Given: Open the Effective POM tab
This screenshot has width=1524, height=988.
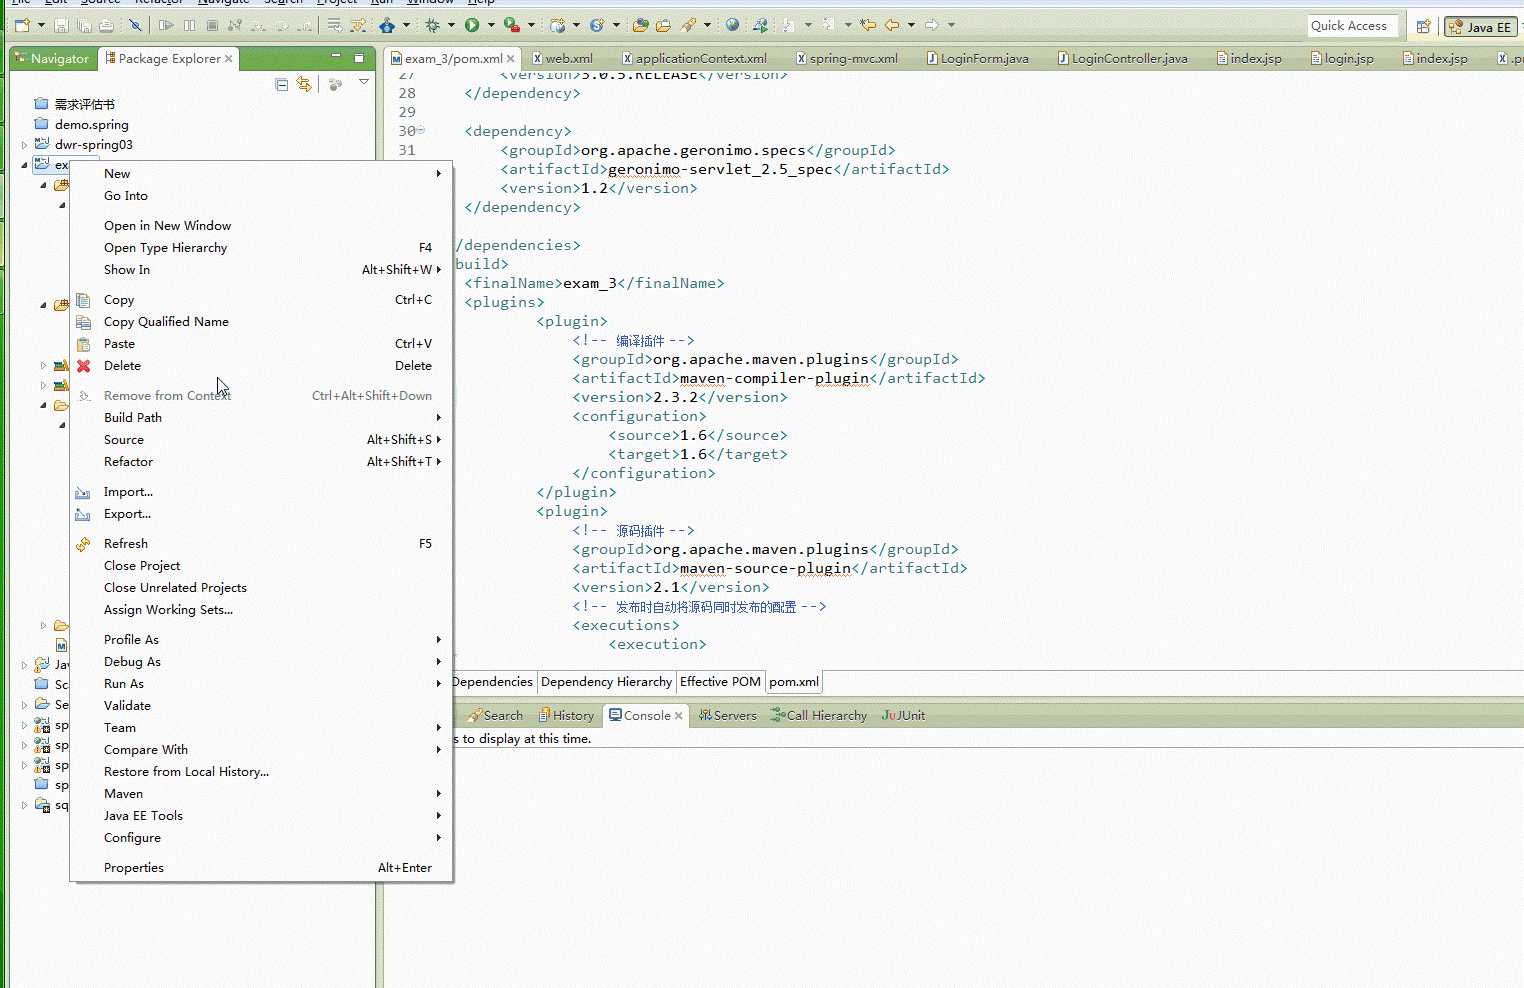Looking at the screenshot, I should 720,682.
